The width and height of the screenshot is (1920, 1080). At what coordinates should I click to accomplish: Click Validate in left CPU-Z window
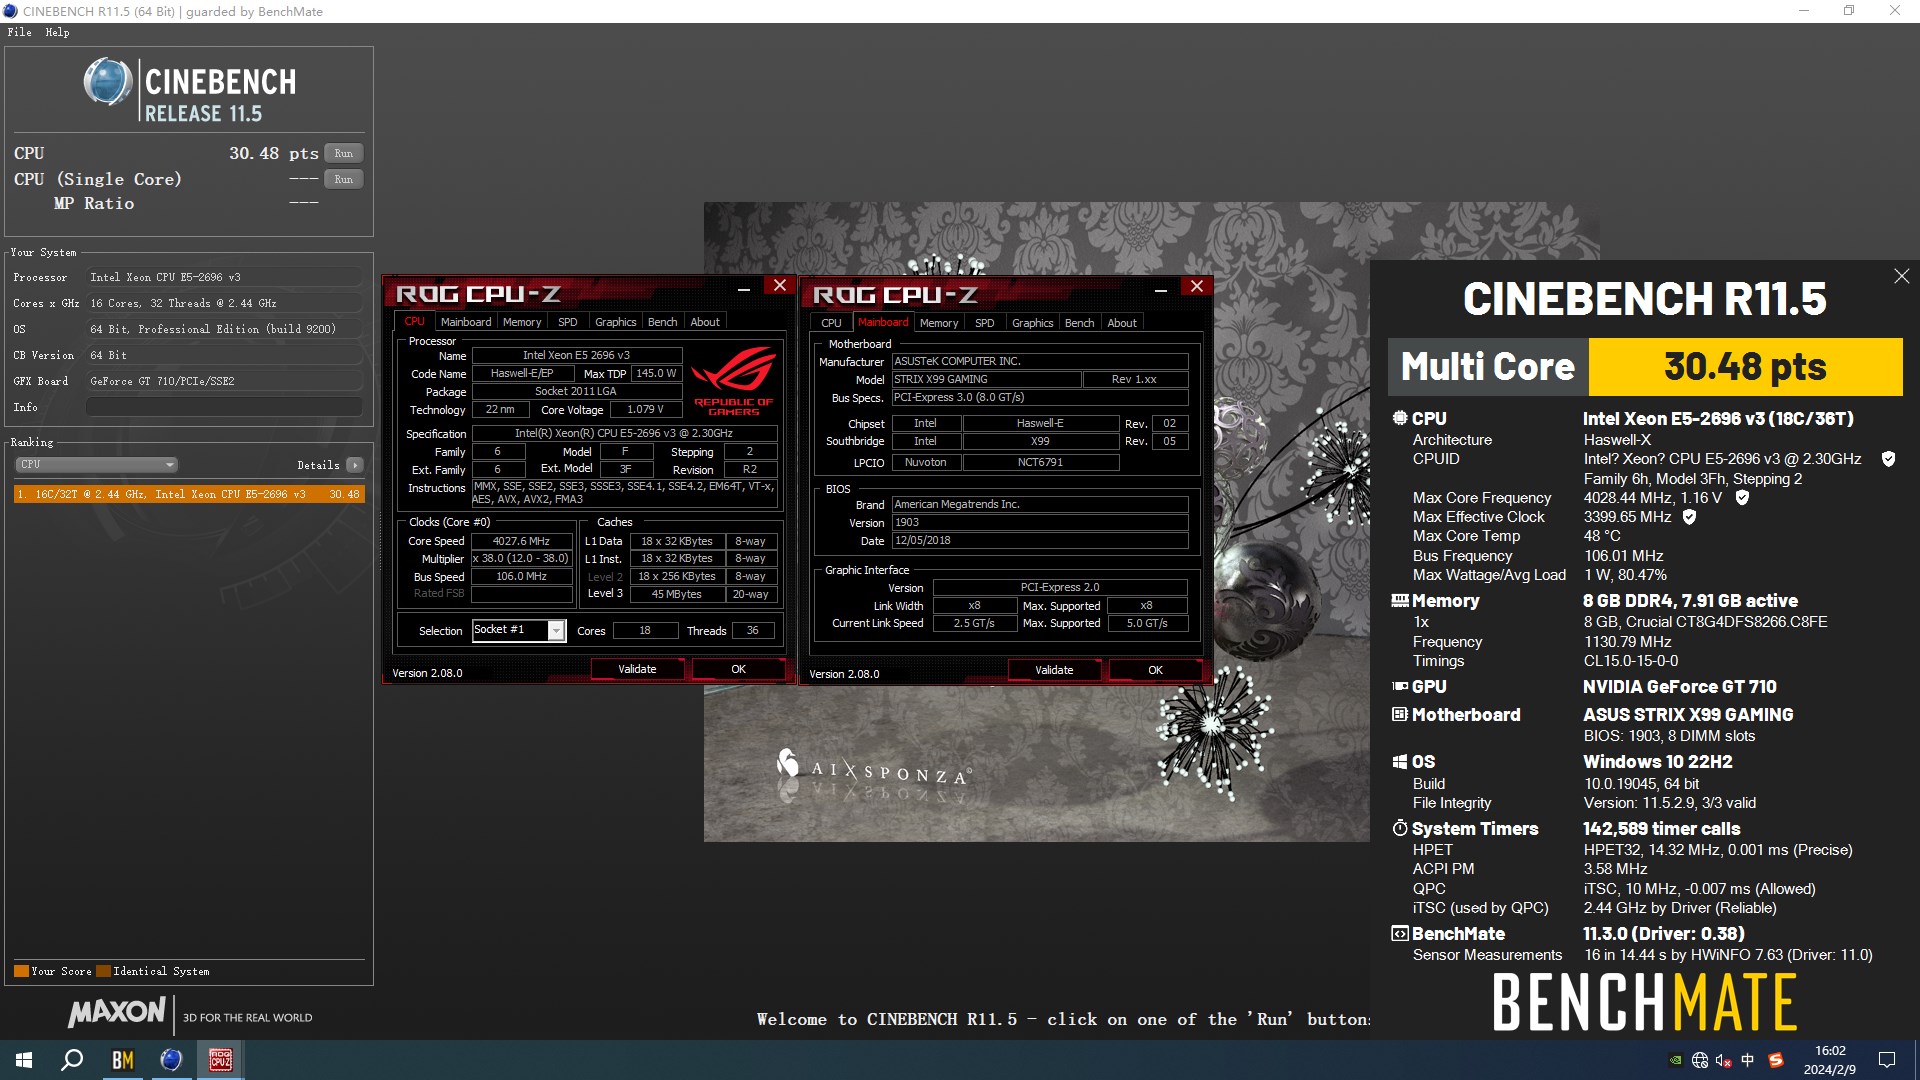click(637, 669)
